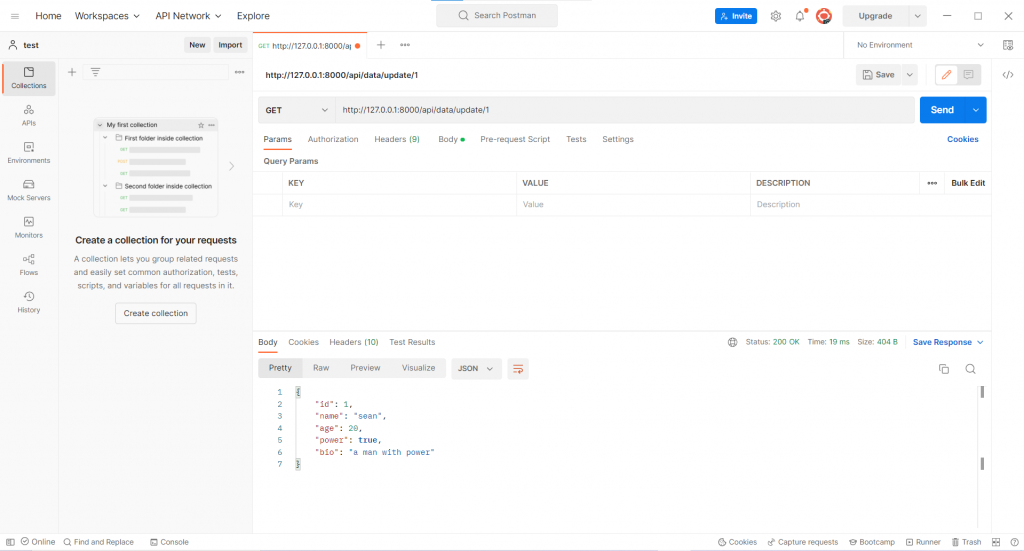Click the Send button

[x=942, y=110]
